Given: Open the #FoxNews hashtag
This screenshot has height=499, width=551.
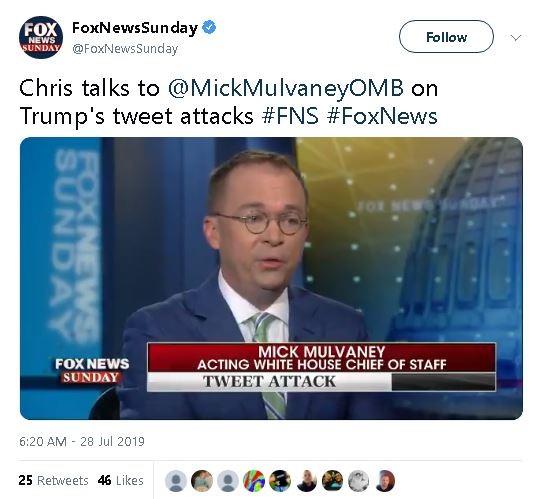Looking at the screenshot, I should [x=382, y=116].
